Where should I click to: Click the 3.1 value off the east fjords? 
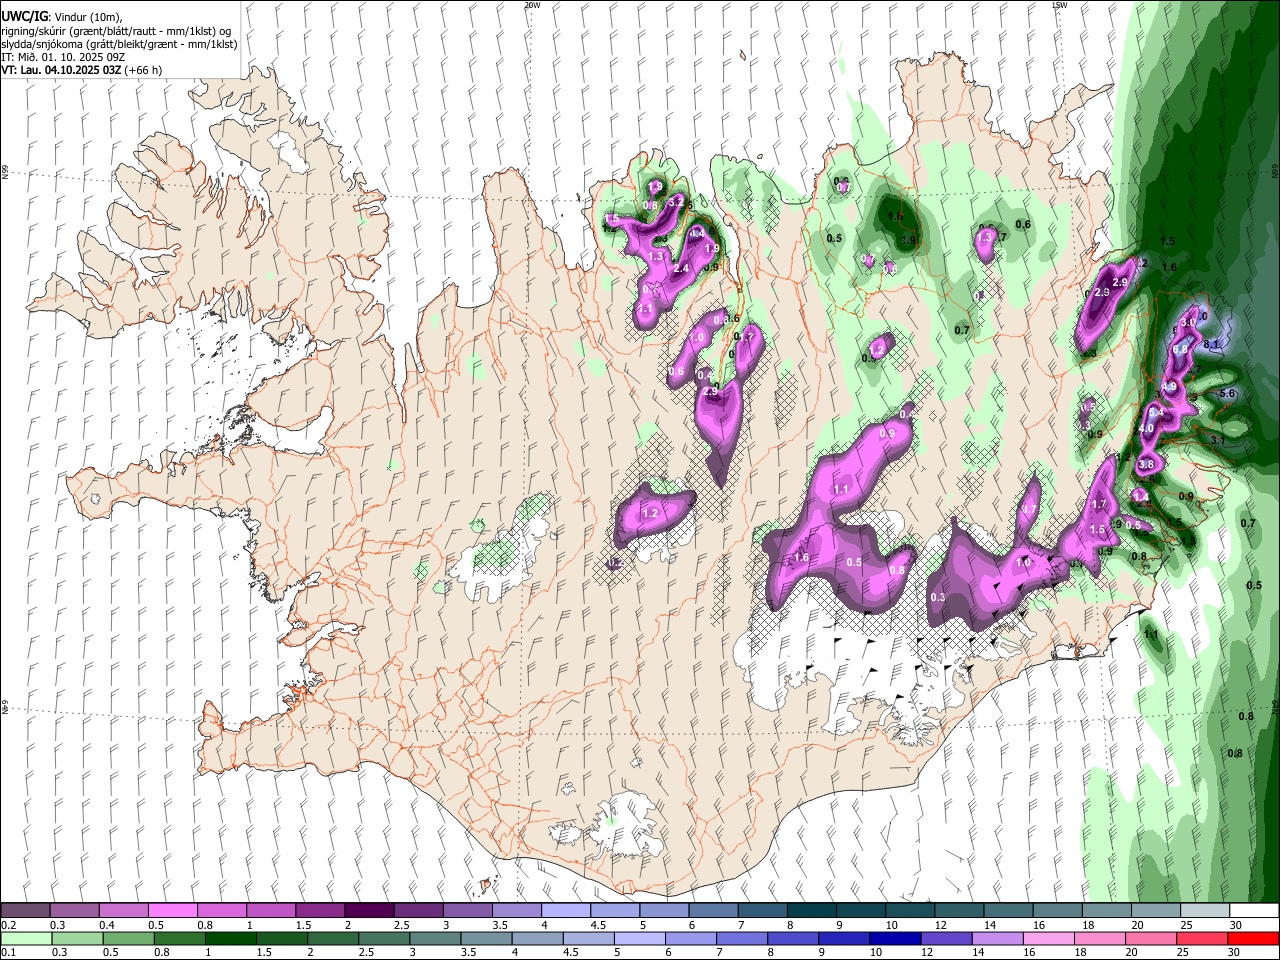click(1217, 440)
